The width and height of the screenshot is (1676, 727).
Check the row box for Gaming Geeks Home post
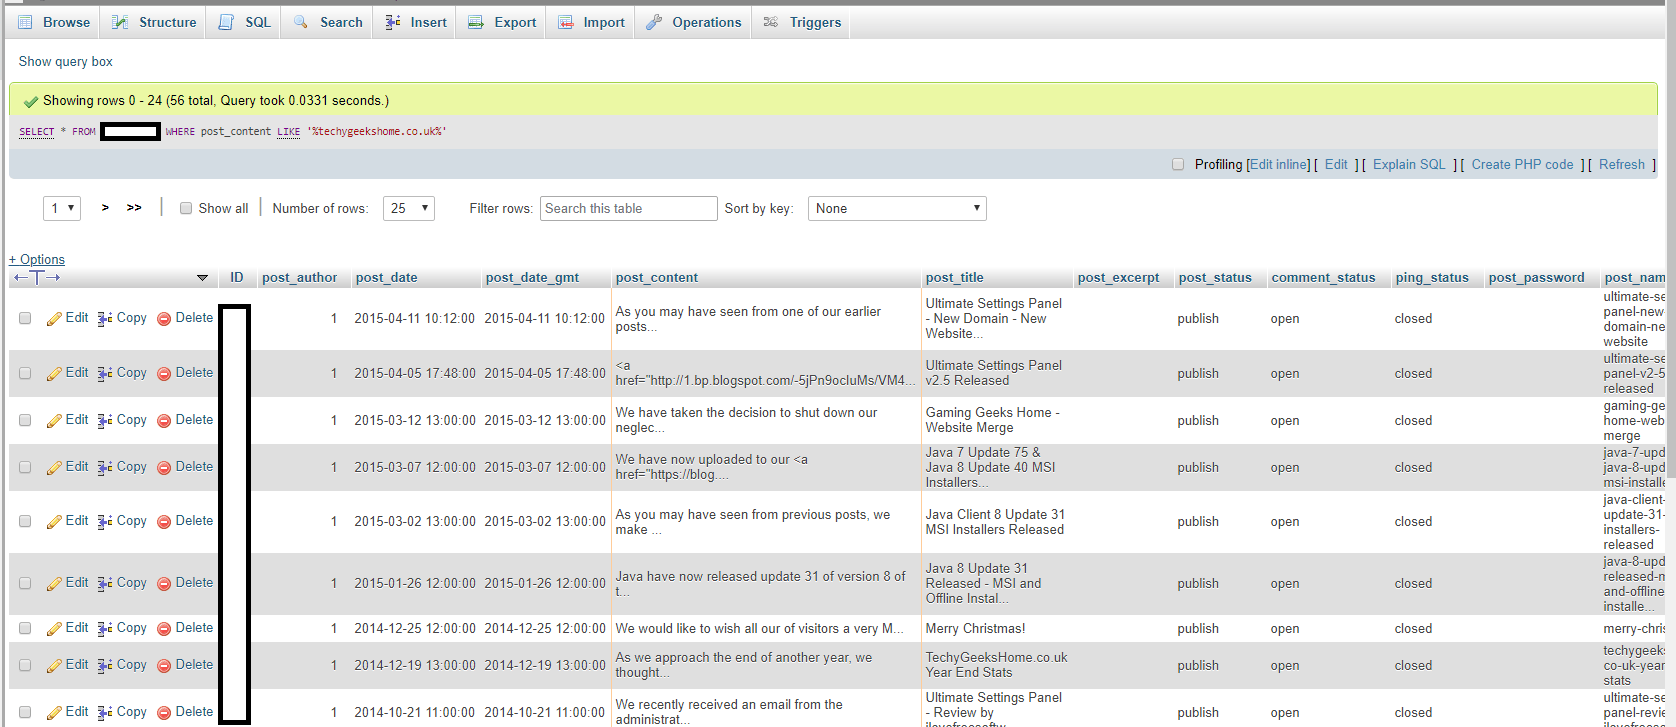[25, 420]
